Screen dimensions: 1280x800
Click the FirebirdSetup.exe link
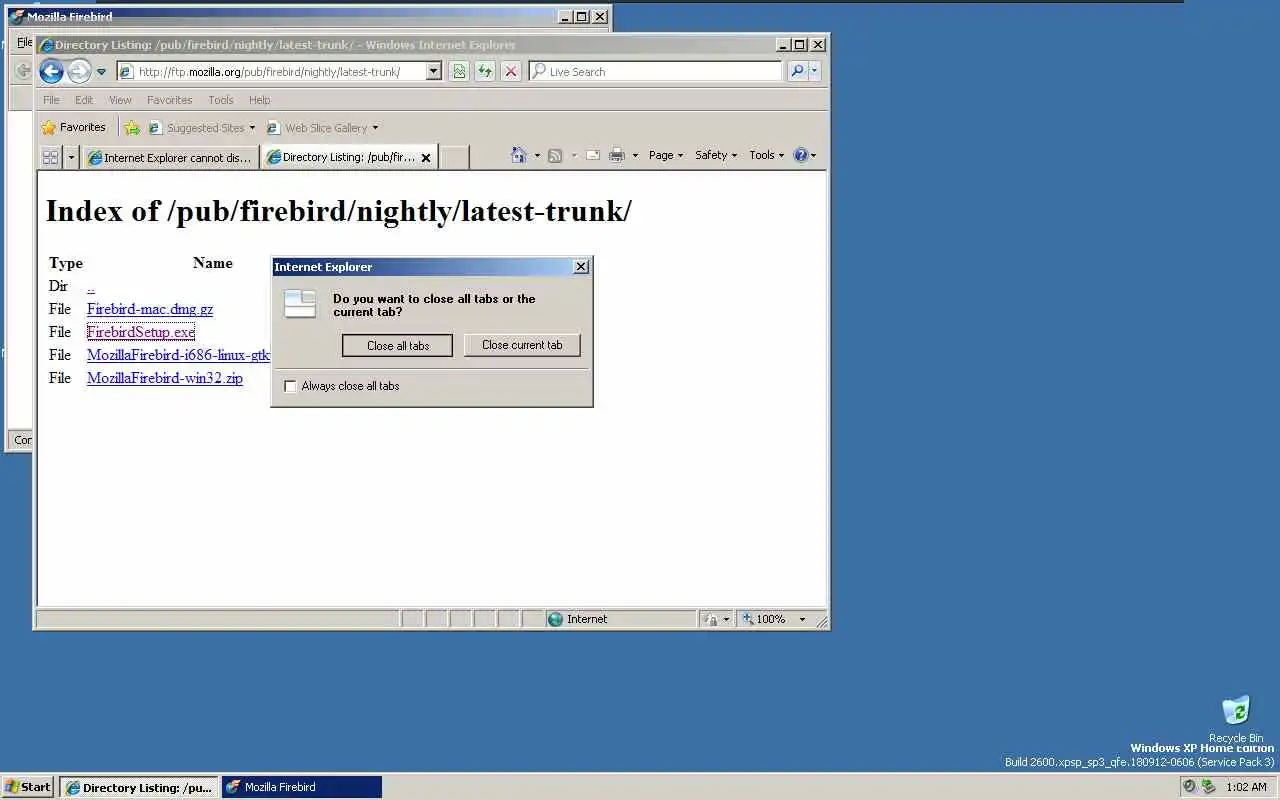coord(141,332)
